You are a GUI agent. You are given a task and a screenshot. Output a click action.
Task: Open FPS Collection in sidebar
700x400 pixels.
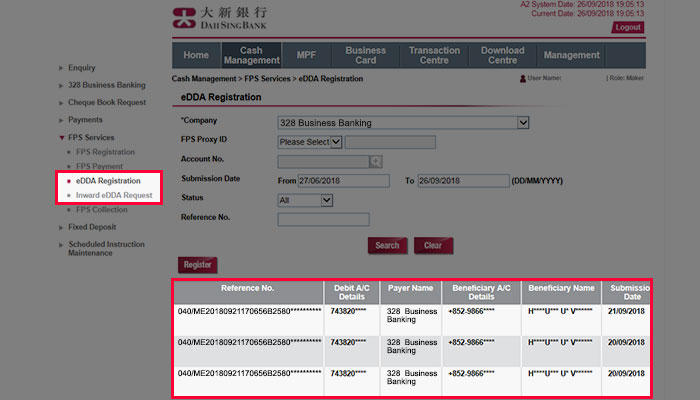point(101,209)
